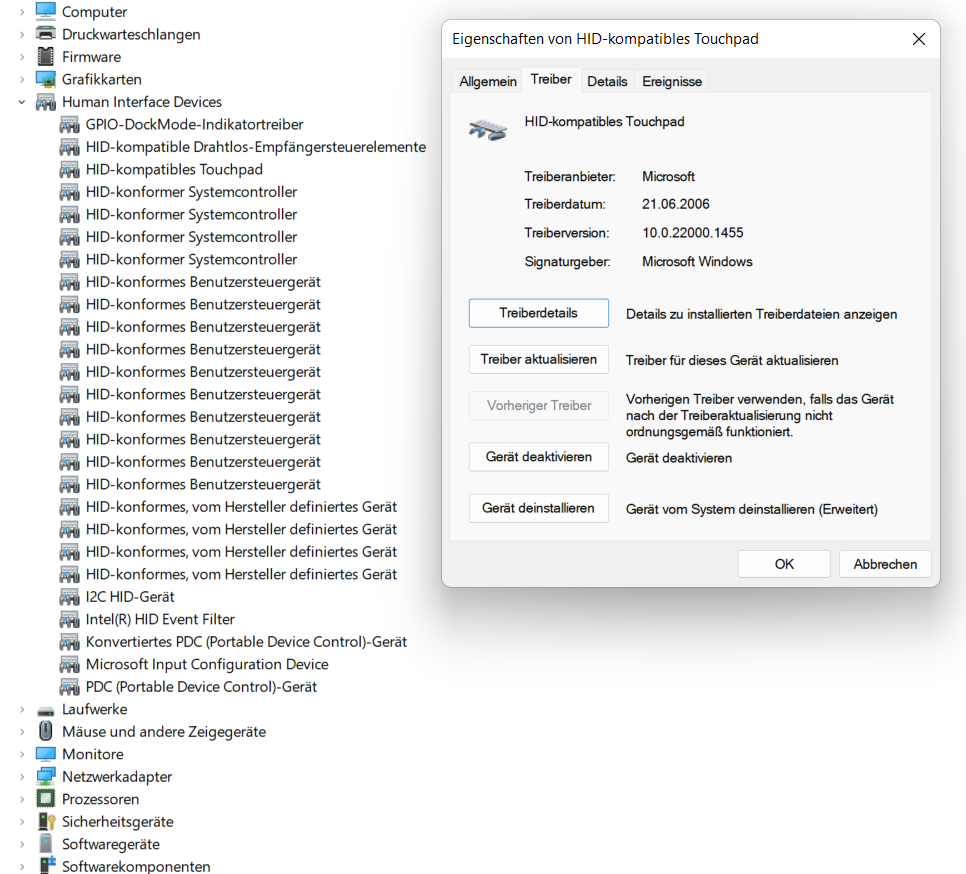Click the Mäuse und andere Zeigegeräte icon
Screen dimensions: 966x874
[46, 732]
